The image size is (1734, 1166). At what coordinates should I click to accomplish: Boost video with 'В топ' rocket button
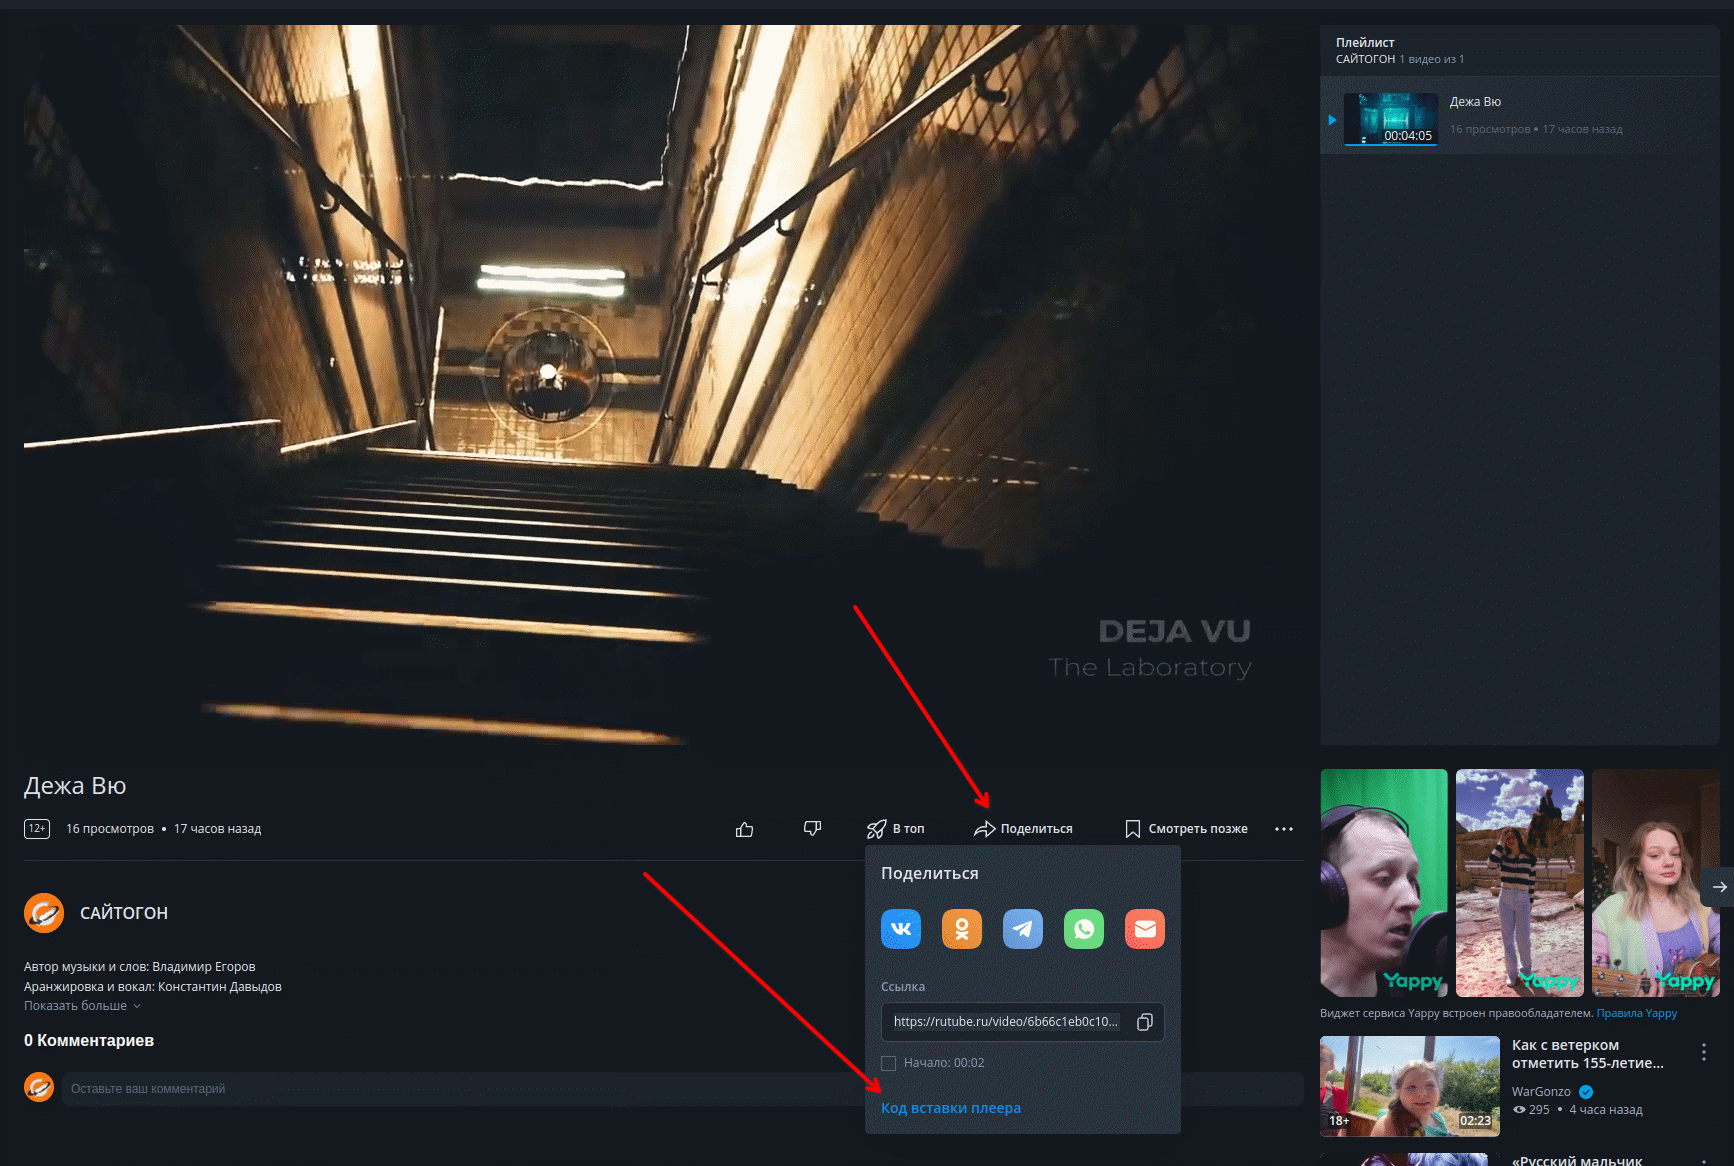[896, 829]
